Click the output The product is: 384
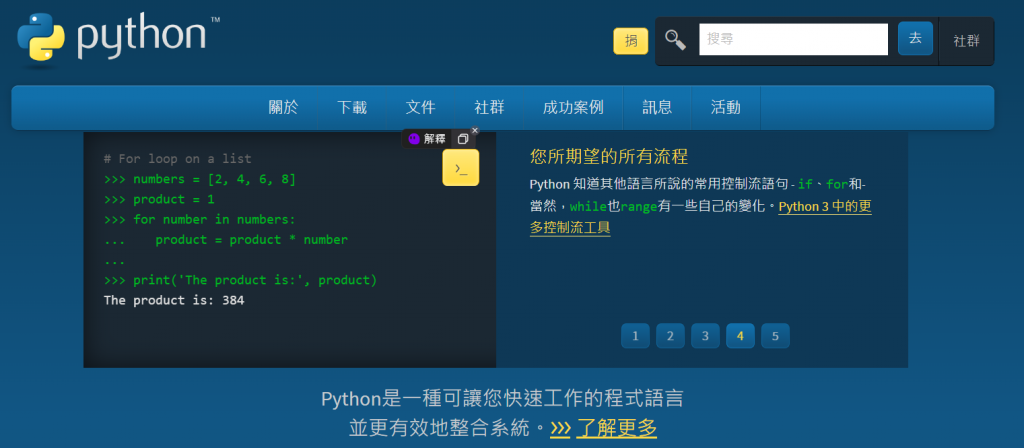 click(174, 300)
